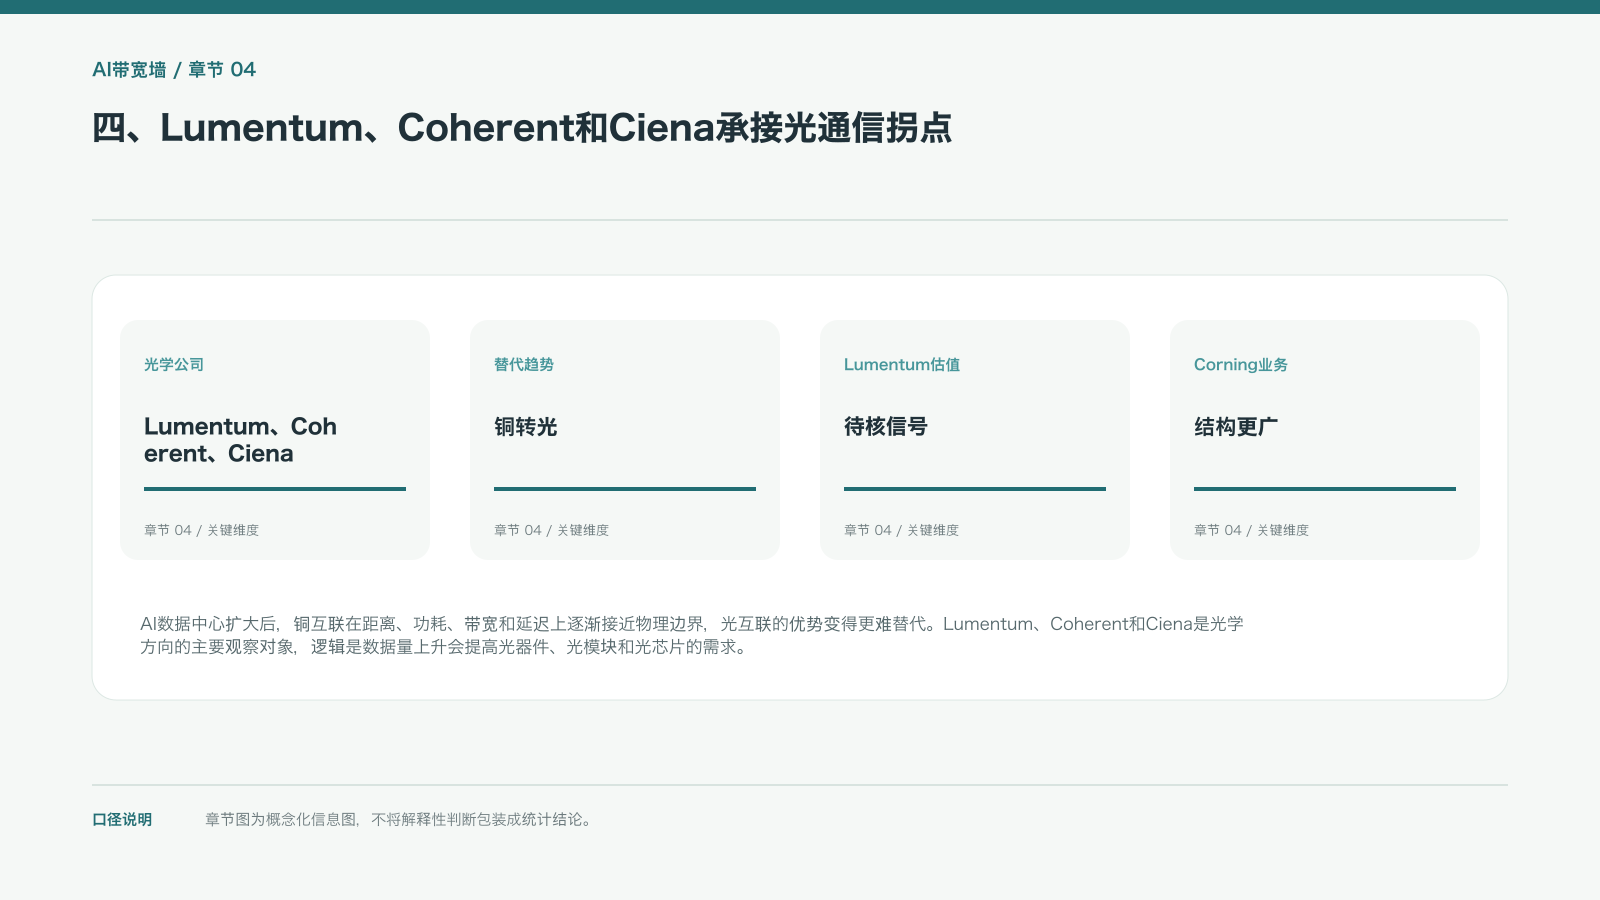
Task: Click the "Lumentum估值" card label
Action: click(902, 365)
